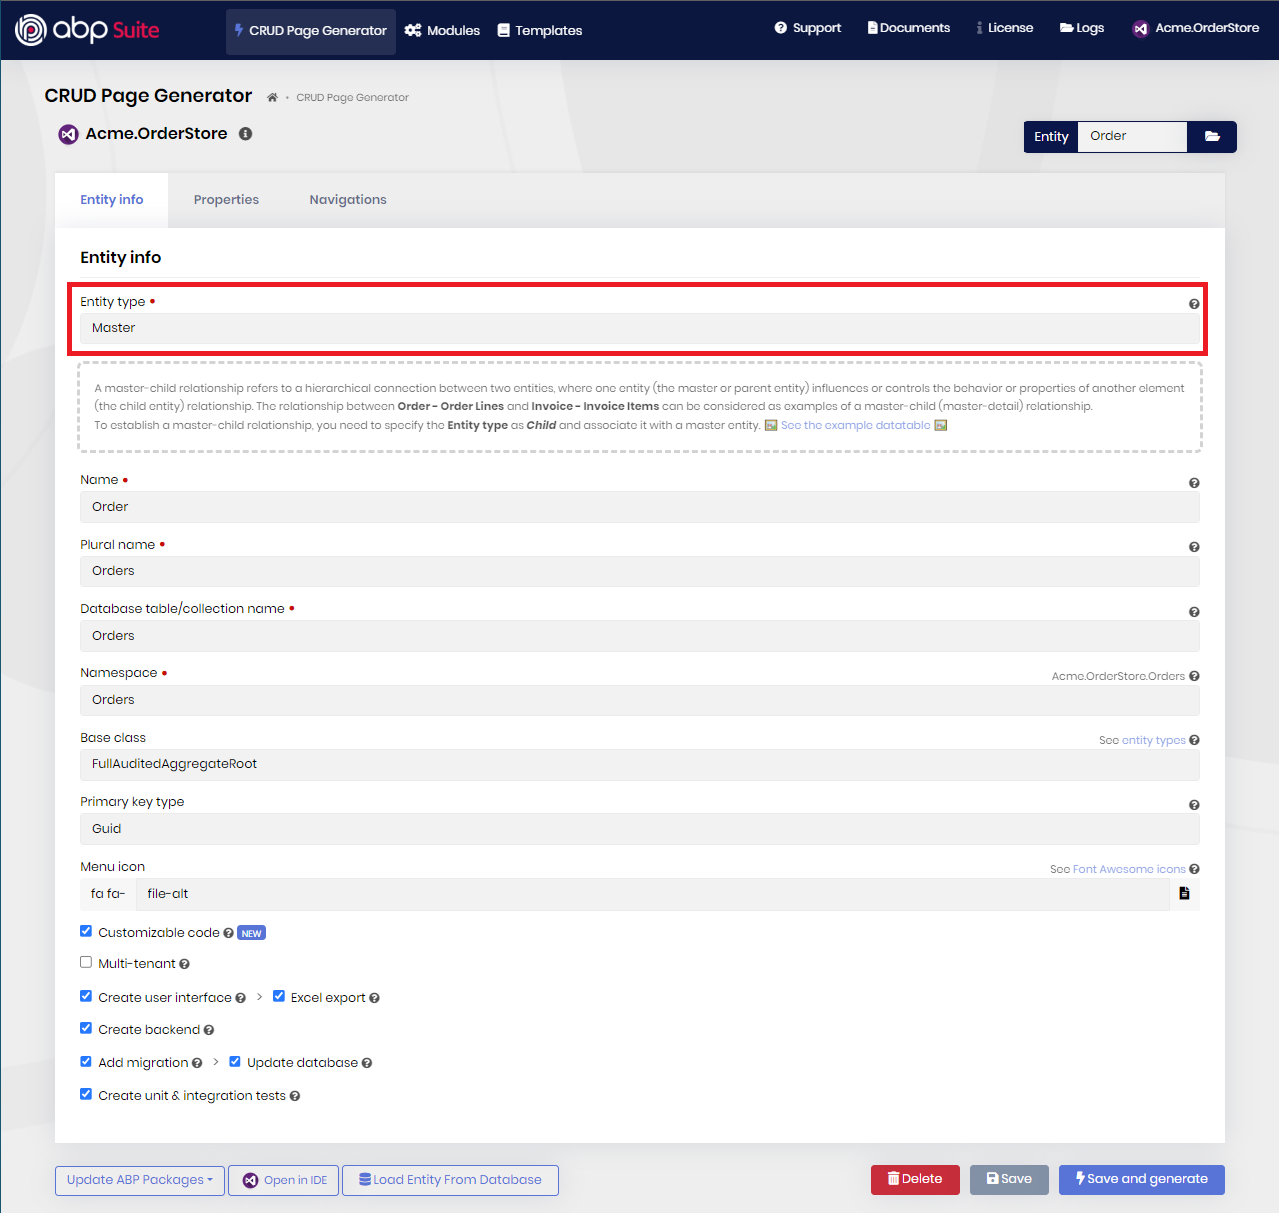The image size is (1279, 1213).
Task: Click the Plural name input field
Action: tap(639, 571)
